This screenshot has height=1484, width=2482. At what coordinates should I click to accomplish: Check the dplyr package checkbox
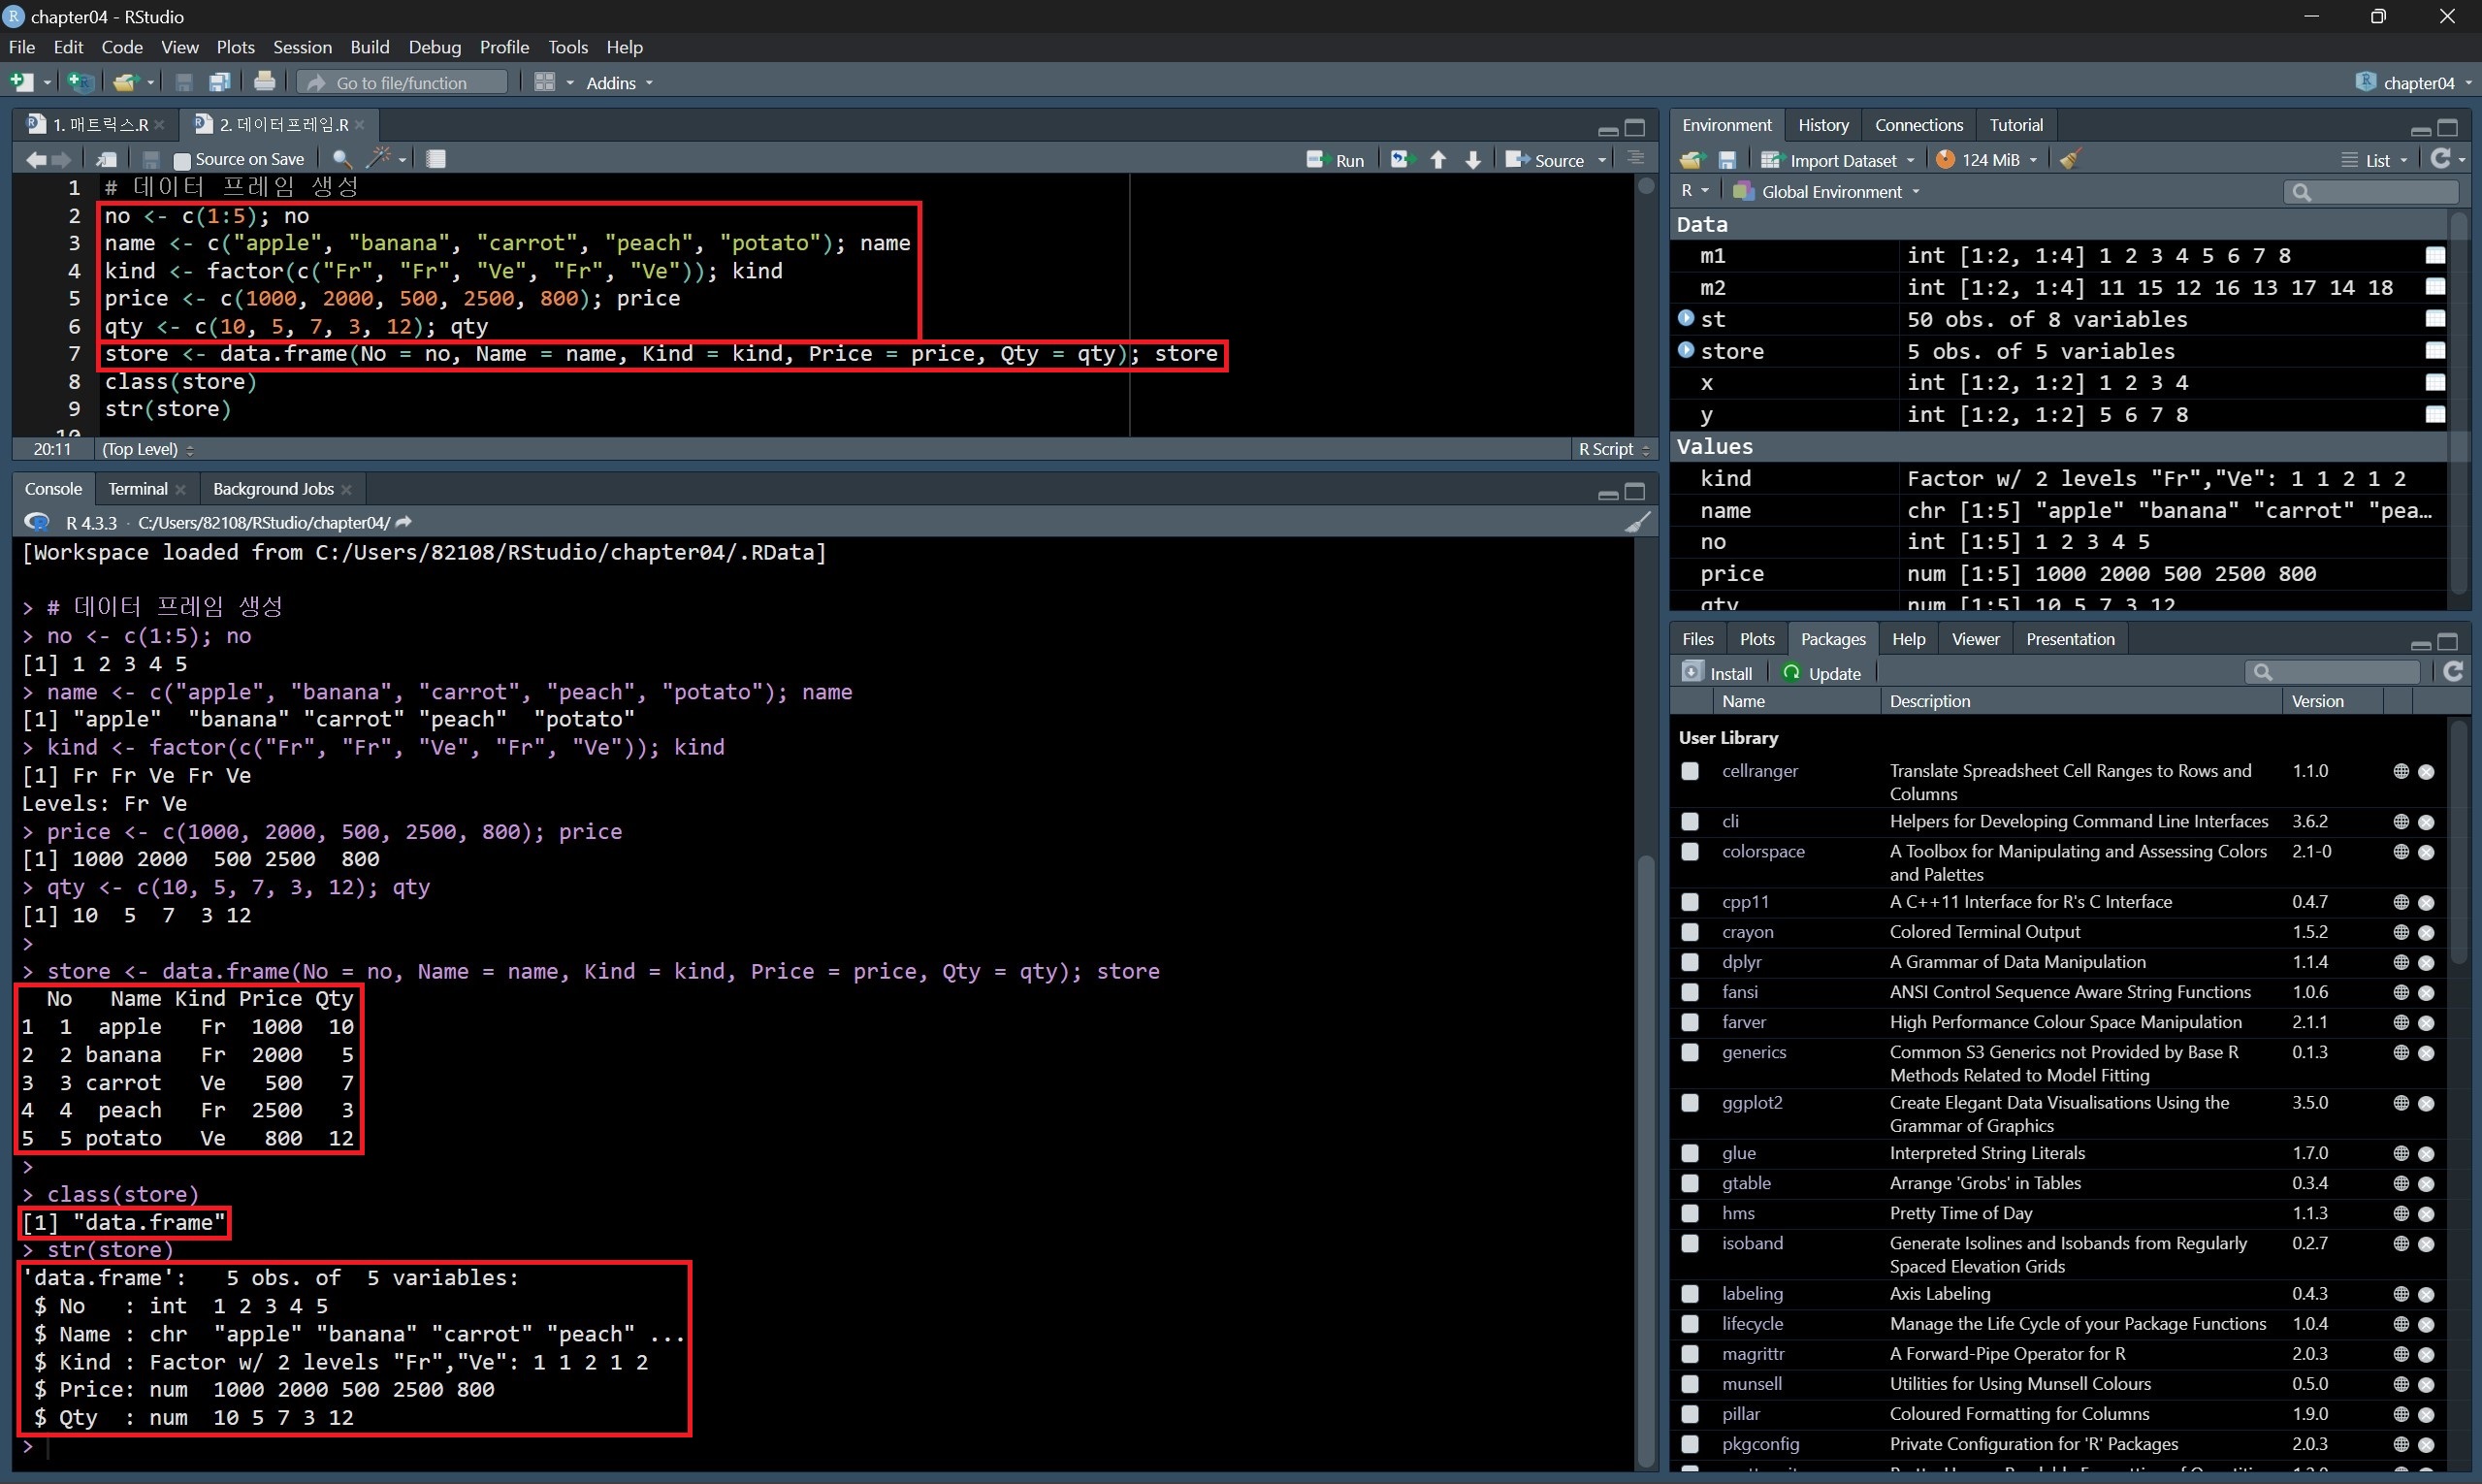point(1690,962)
